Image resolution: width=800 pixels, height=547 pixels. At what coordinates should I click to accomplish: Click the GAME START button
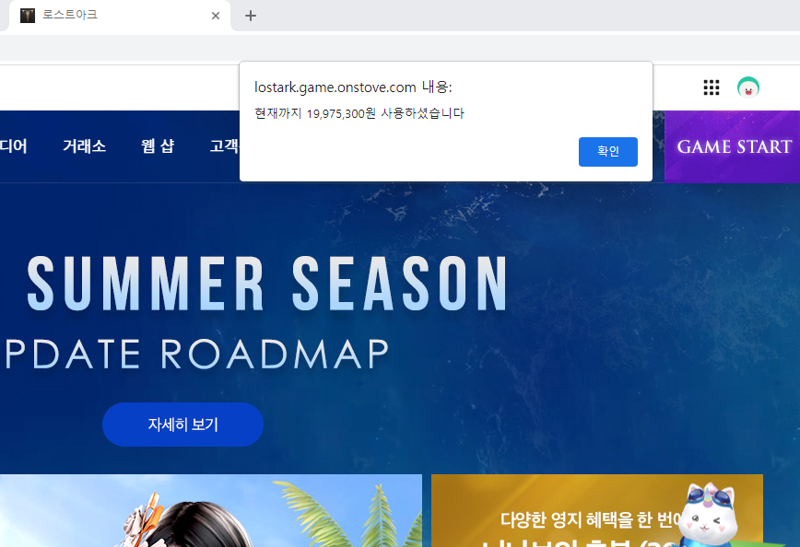click(732, 146)
